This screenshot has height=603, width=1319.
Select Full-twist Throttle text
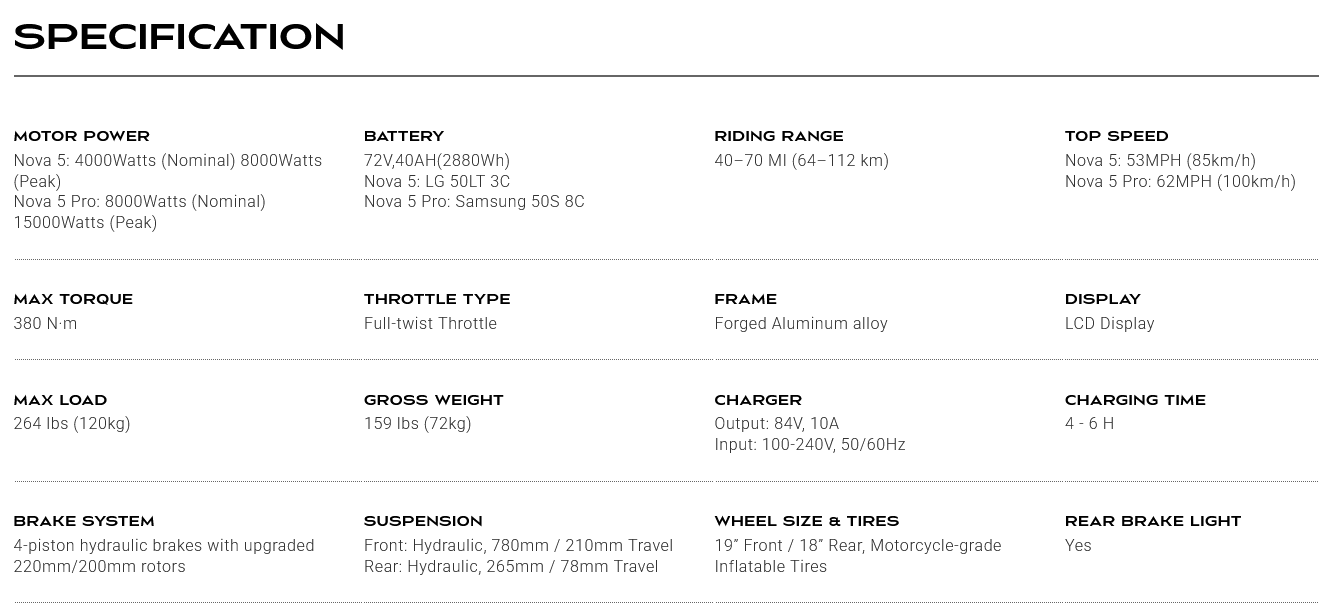pyautogui.click(x=430, y=323)
